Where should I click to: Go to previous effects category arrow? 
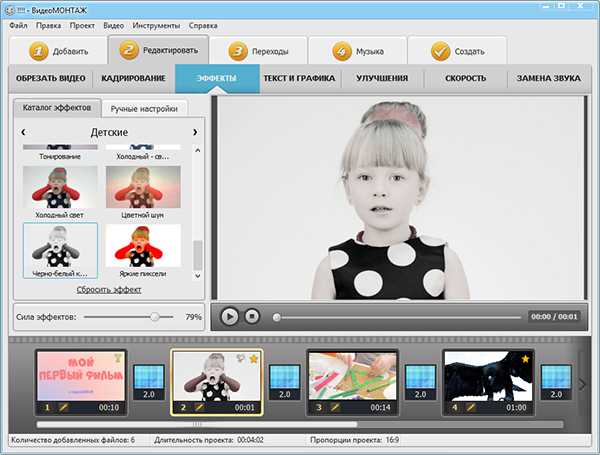click(x=23, y=132)
